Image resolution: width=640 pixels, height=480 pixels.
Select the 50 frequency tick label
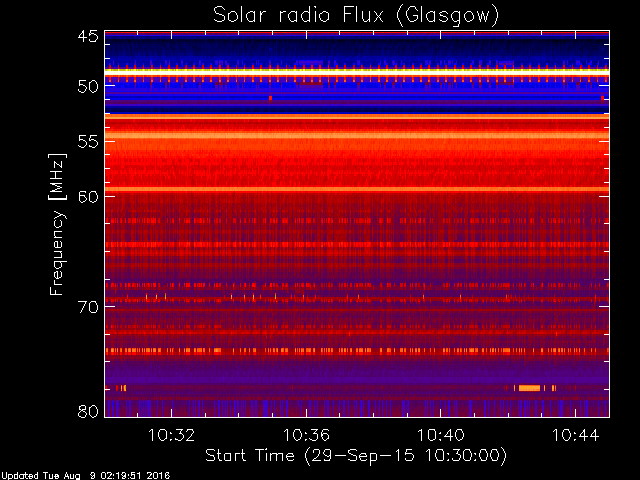[88, 87]
